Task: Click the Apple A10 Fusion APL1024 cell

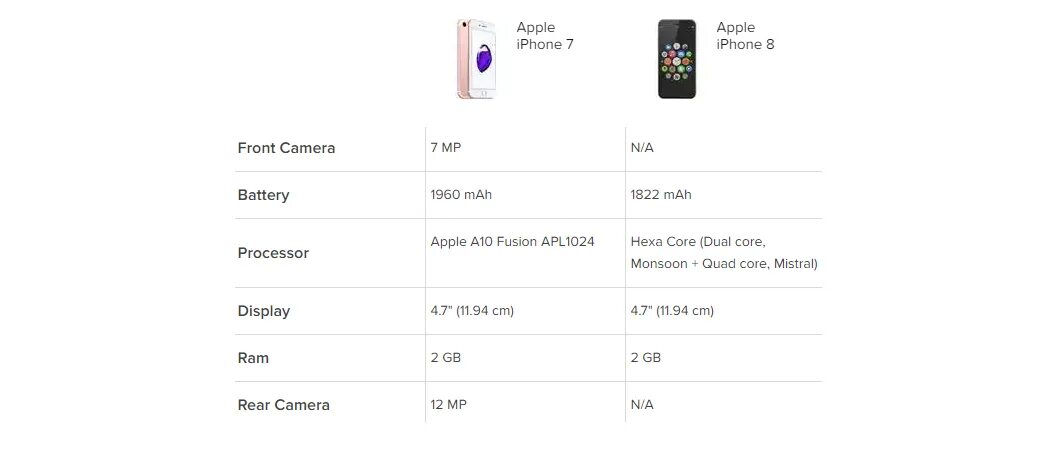Action: [512, 242]
